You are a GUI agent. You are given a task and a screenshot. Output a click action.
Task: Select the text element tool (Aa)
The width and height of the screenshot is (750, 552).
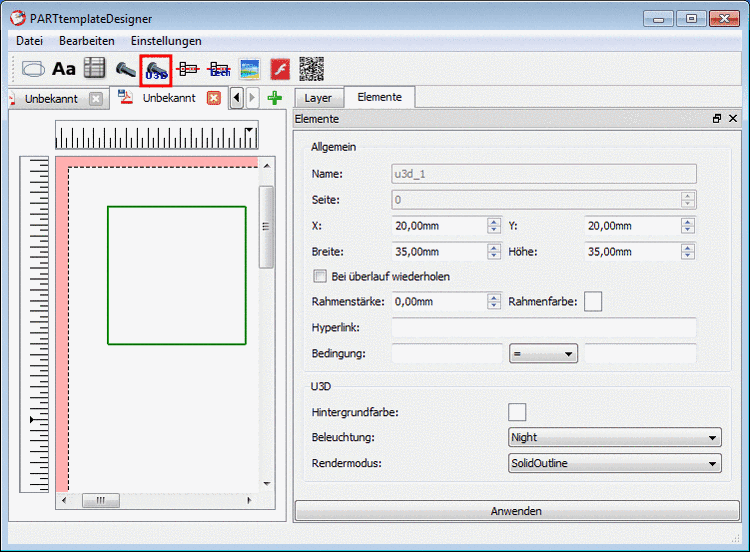pyautogui.click(x=64, y=69)
